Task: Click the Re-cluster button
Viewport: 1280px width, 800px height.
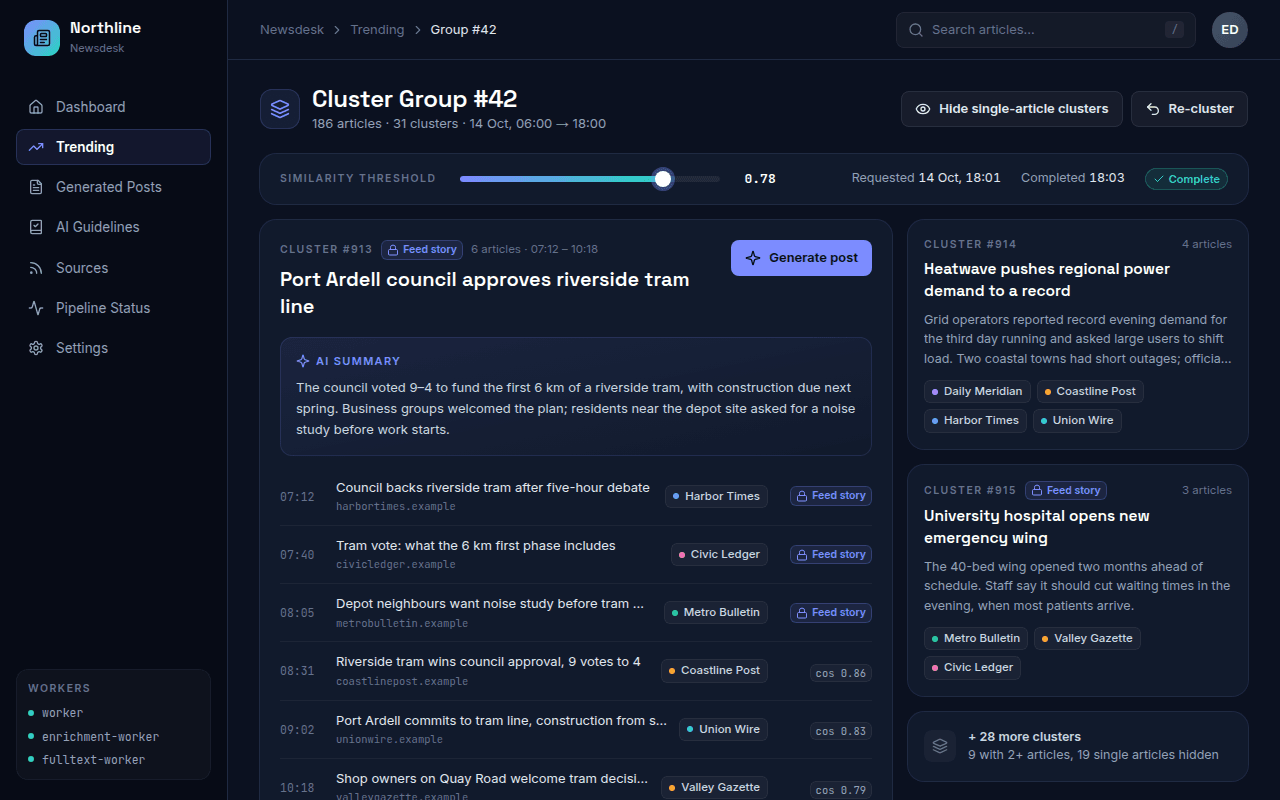Action: click(x=1189, y=109)
